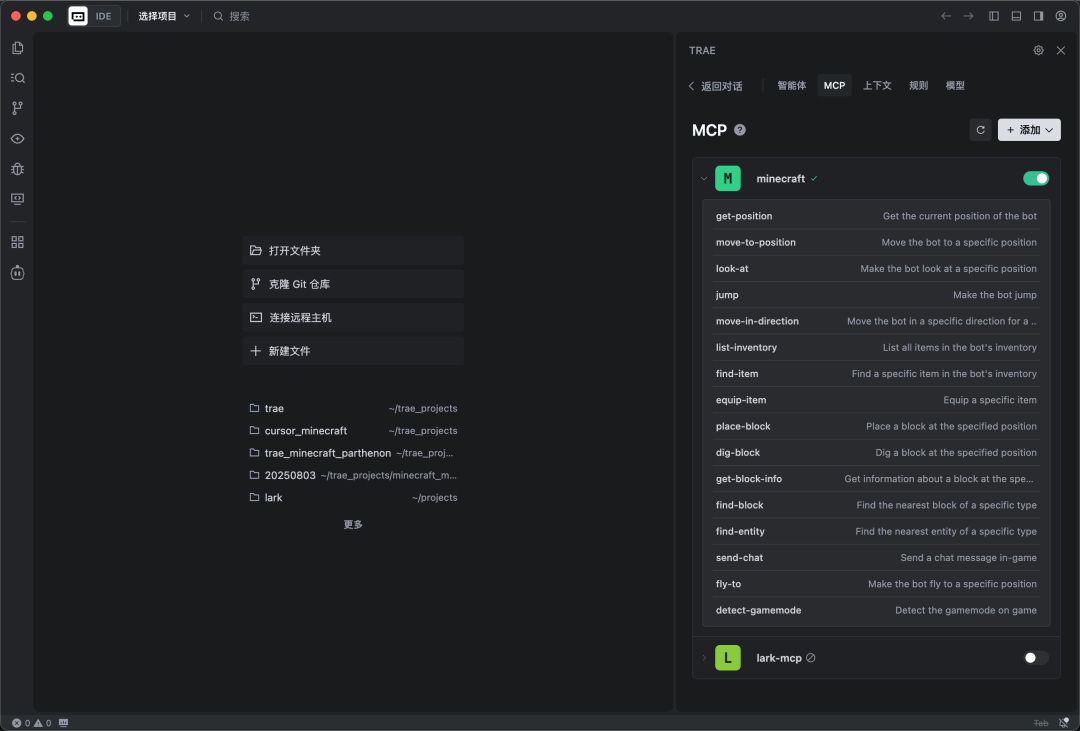Open the user account profile icon
Image resolution: width=1080 pixels, height=731 pixels.
click(x=1061, y=16)
